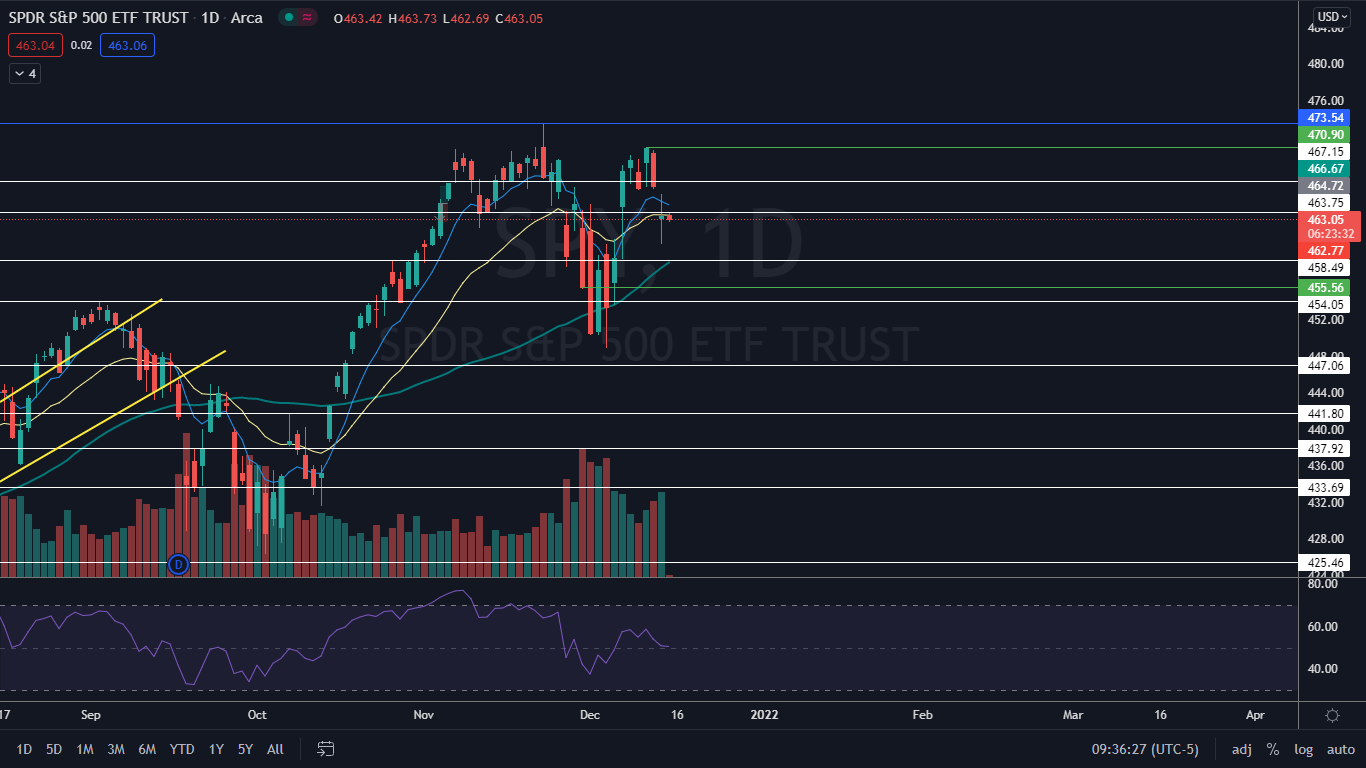This screenshot has height=768, width=1366.
Task: Open timezone menu showing 09:36:27 (UTC-5)
Action: (x=1144, y=749)
